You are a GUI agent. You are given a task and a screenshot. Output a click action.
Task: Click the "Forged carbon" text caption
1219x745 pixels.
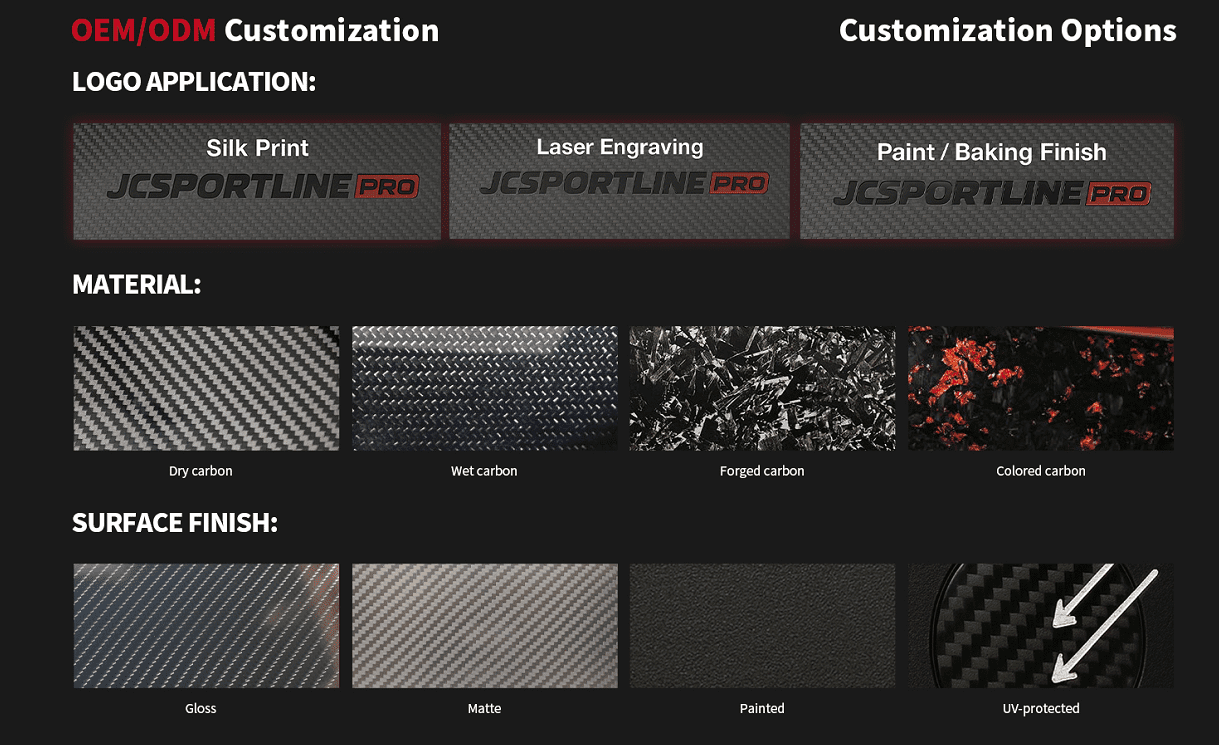(x=762, y=471)
